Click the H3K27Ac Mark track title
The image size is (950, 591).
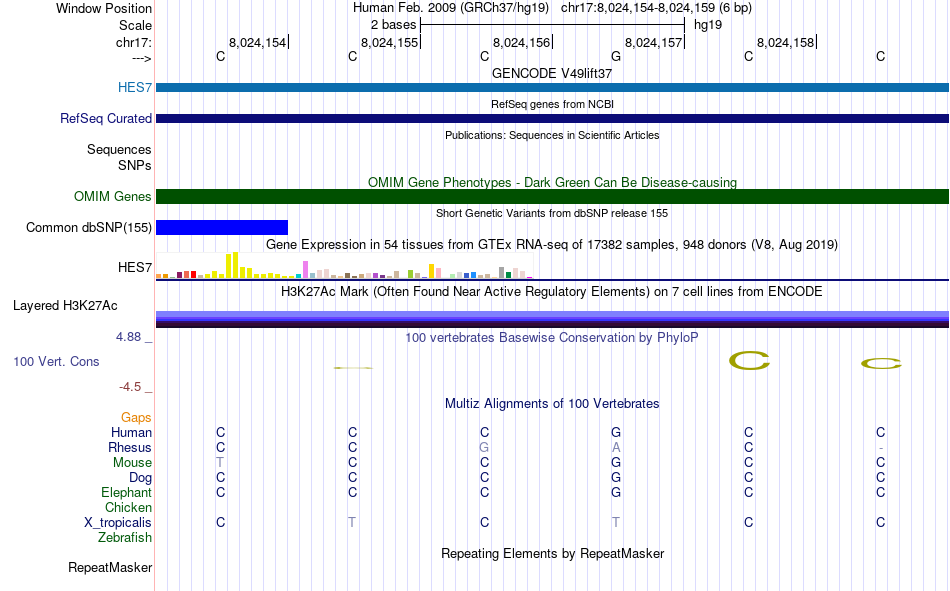(552, 292)
